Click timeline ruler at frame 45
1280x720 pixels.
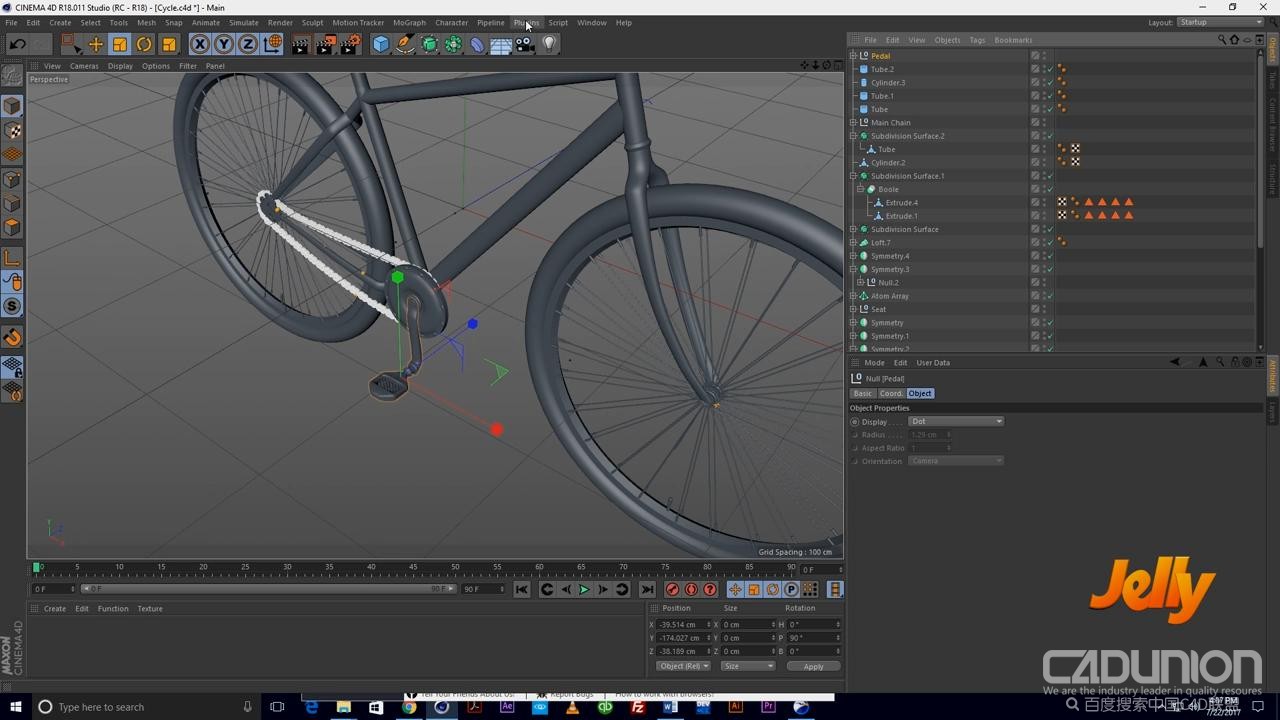tap(413, 567)
